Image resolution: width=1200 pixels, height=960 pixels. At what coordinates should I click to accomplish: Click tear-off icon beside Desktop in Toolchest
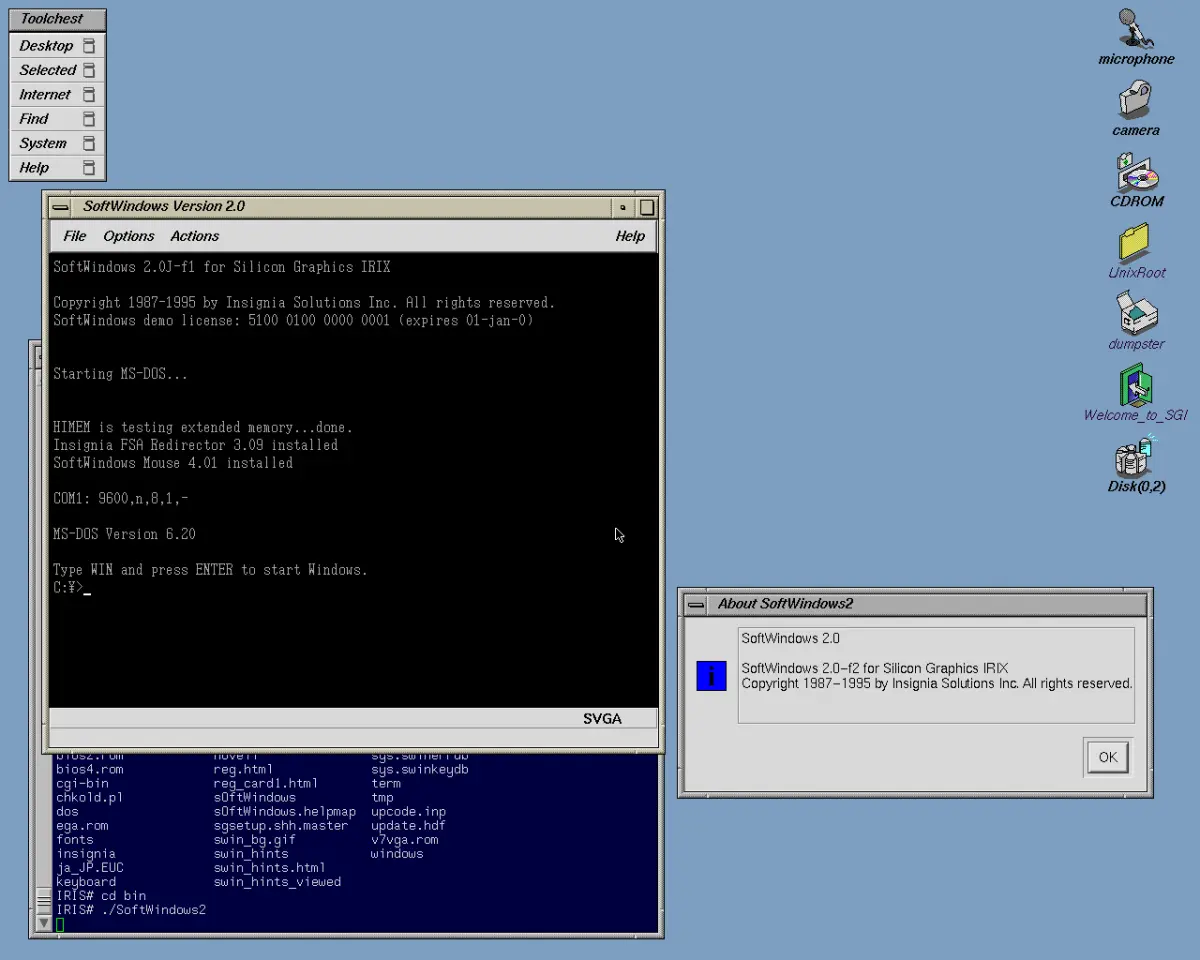click(x=89, y=46)
